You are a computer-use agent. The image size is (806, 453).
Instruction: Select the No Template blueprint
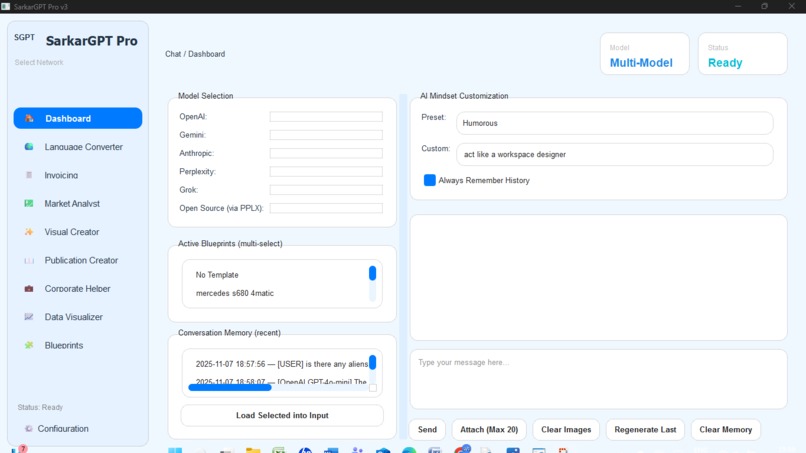click(278, 275)
